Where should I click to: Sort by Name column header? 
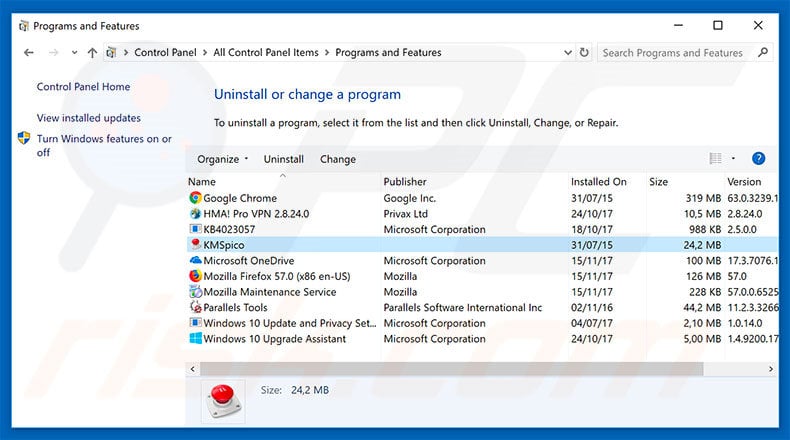[202, 181]
